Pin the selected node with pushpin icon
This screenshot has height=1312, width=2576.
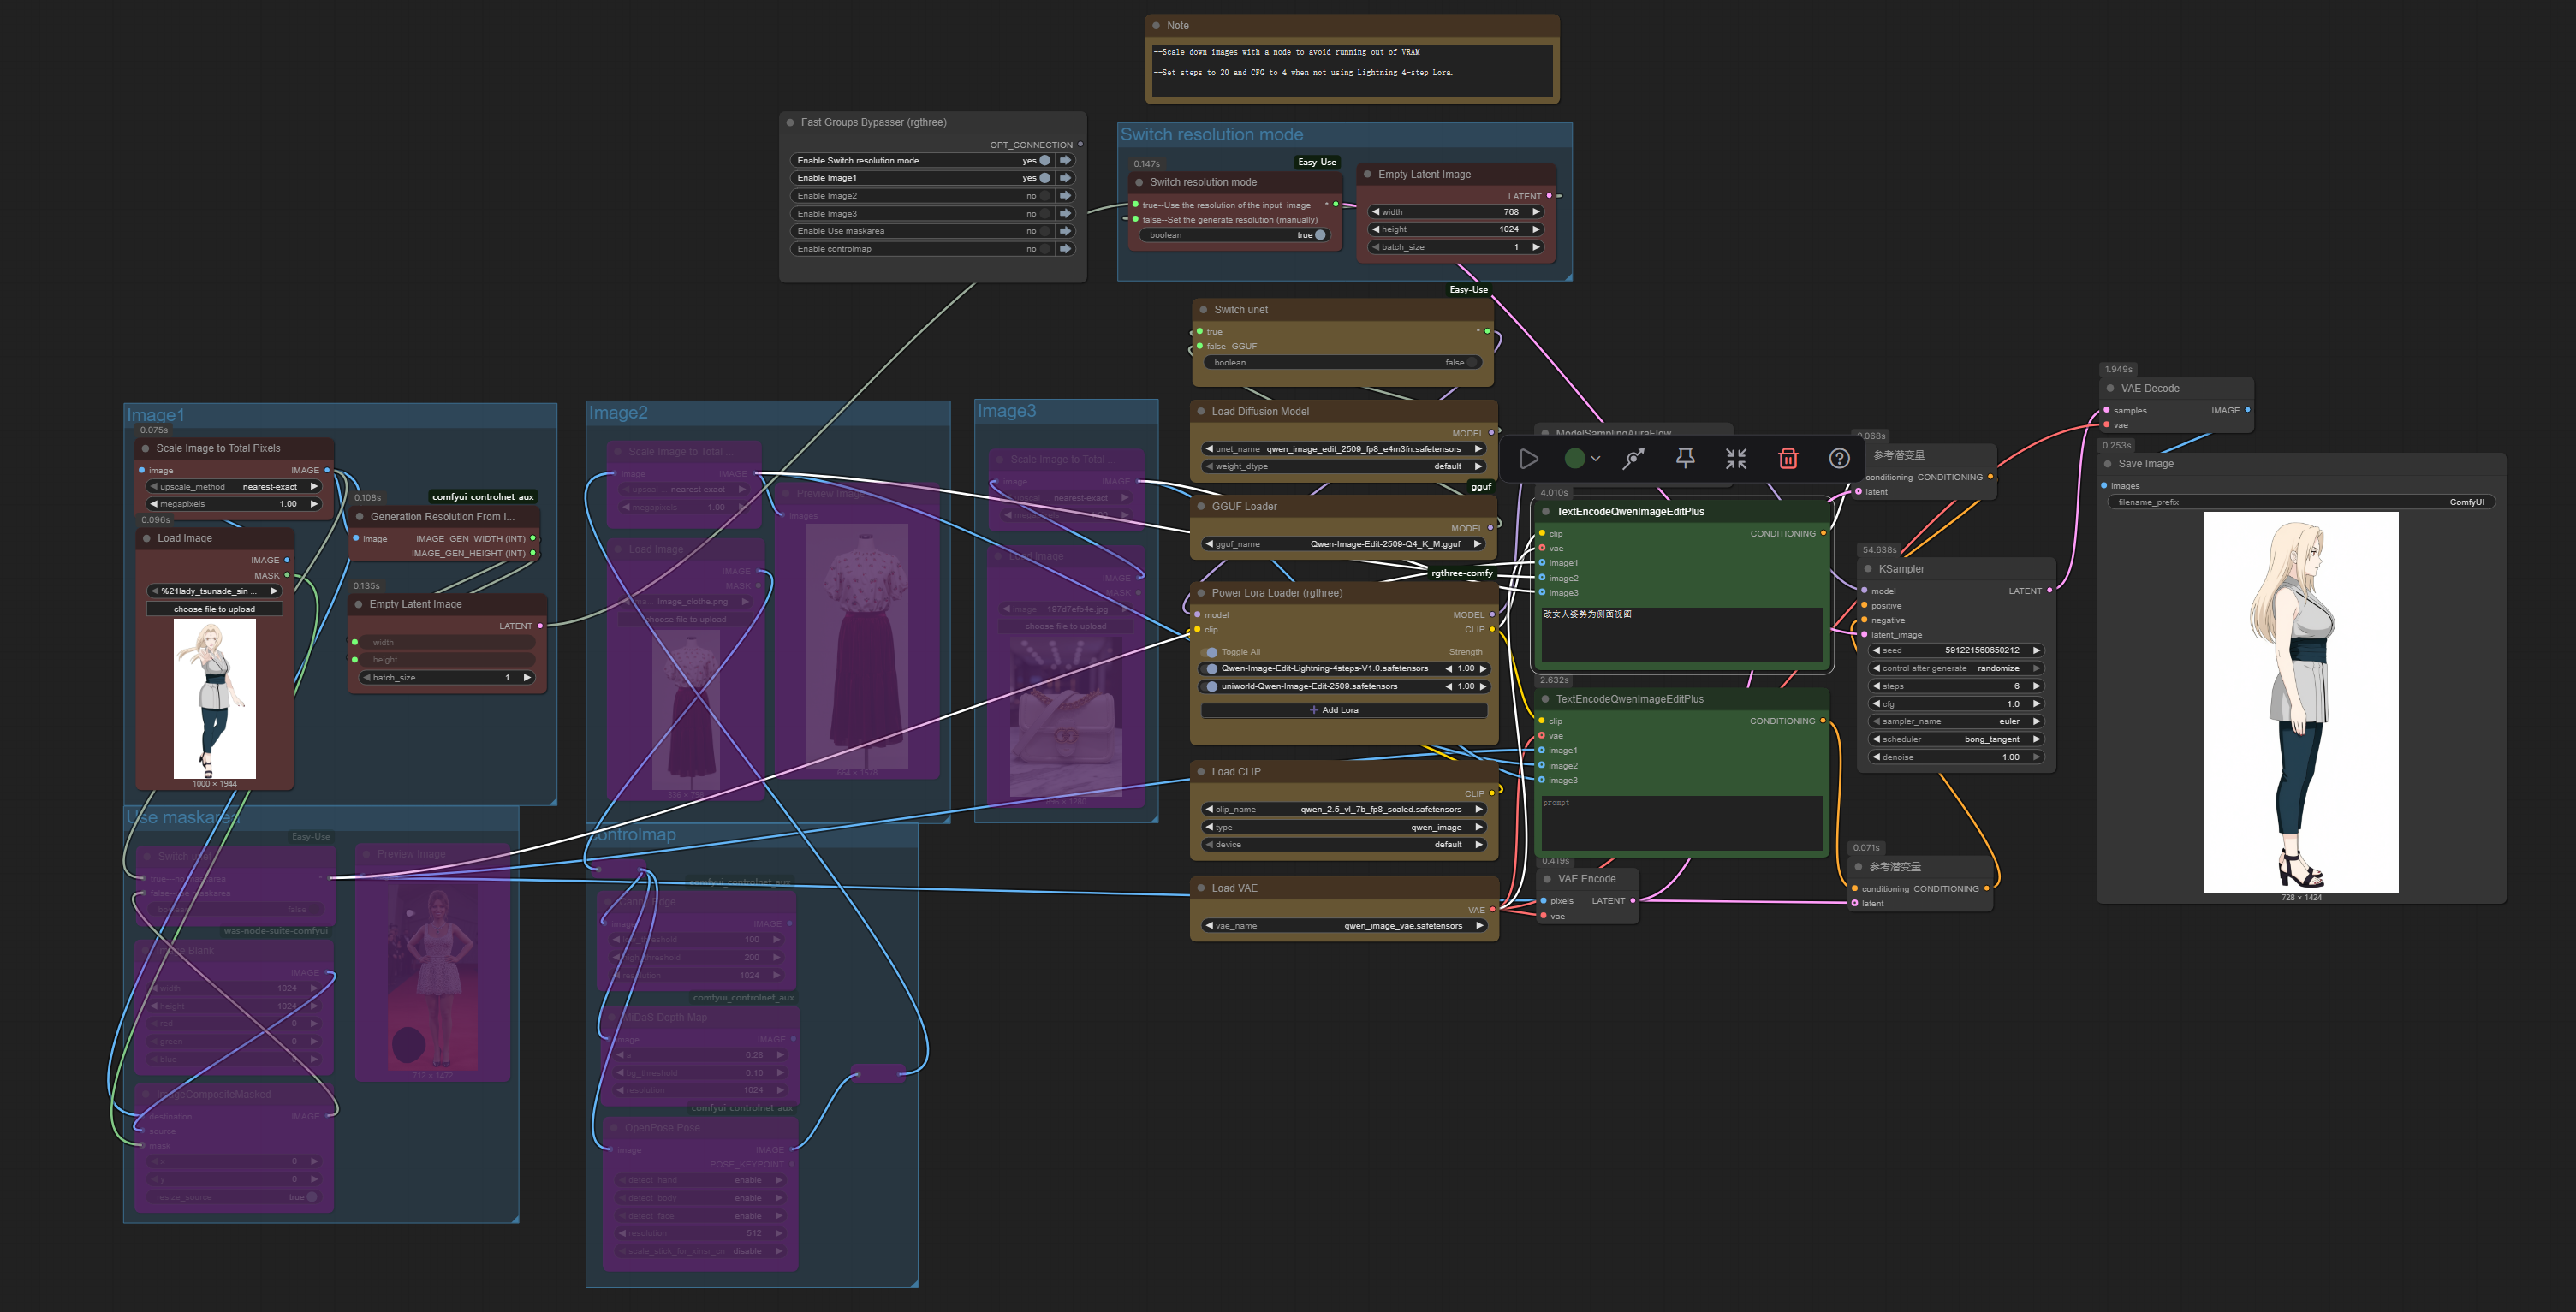click(1685, 459)
